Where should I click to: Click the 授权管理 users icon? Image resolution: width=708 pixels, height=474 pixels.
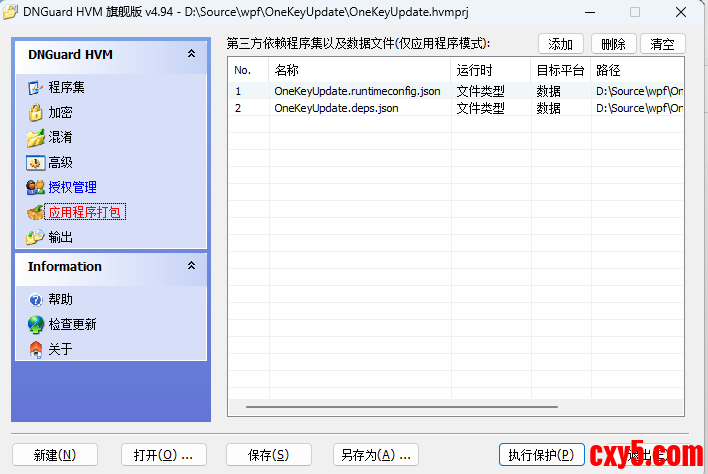pyautogui.click(x=35, y=187)
